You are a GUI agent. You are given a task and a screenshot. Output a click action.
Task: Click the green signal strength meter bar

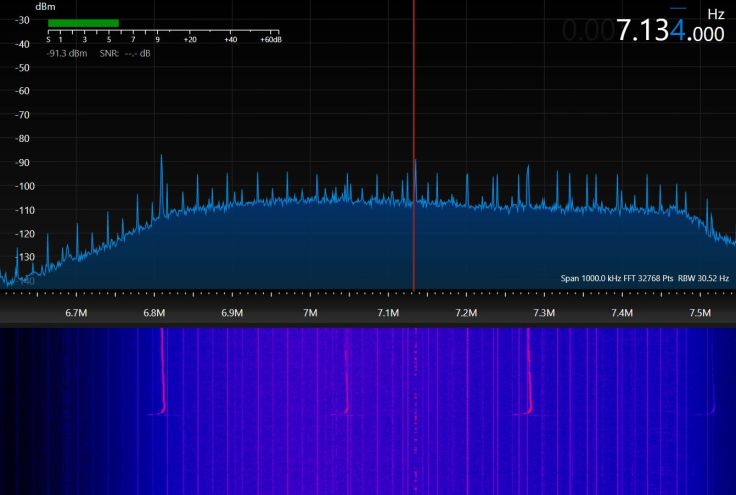point(83,22)
